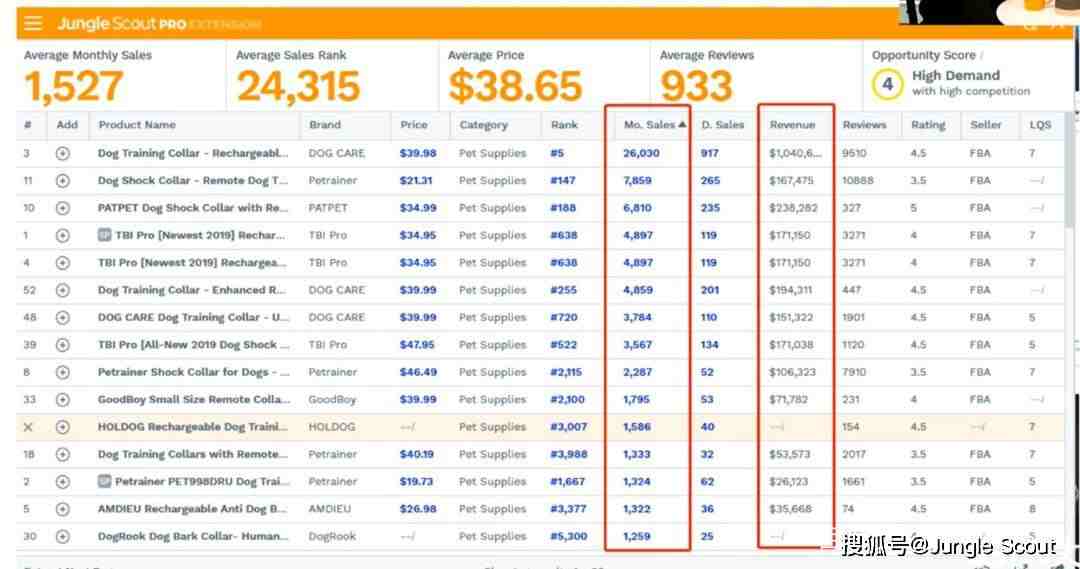Sort table by Reviews header
The height and width of the screenshot is (569, 1080).
pyautogui.click(x=864, y=125)
